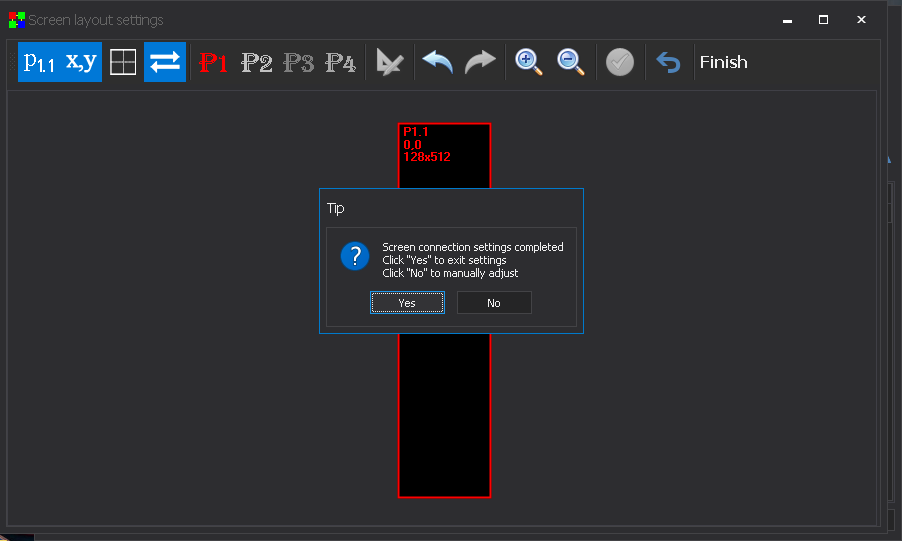This screenshot has height=541, width=902.
Task: Select the P4 port icon
Action: point(340,63)
